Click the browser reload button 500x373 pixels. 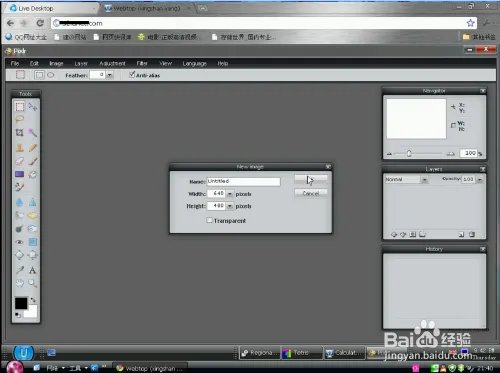[40, 23]
